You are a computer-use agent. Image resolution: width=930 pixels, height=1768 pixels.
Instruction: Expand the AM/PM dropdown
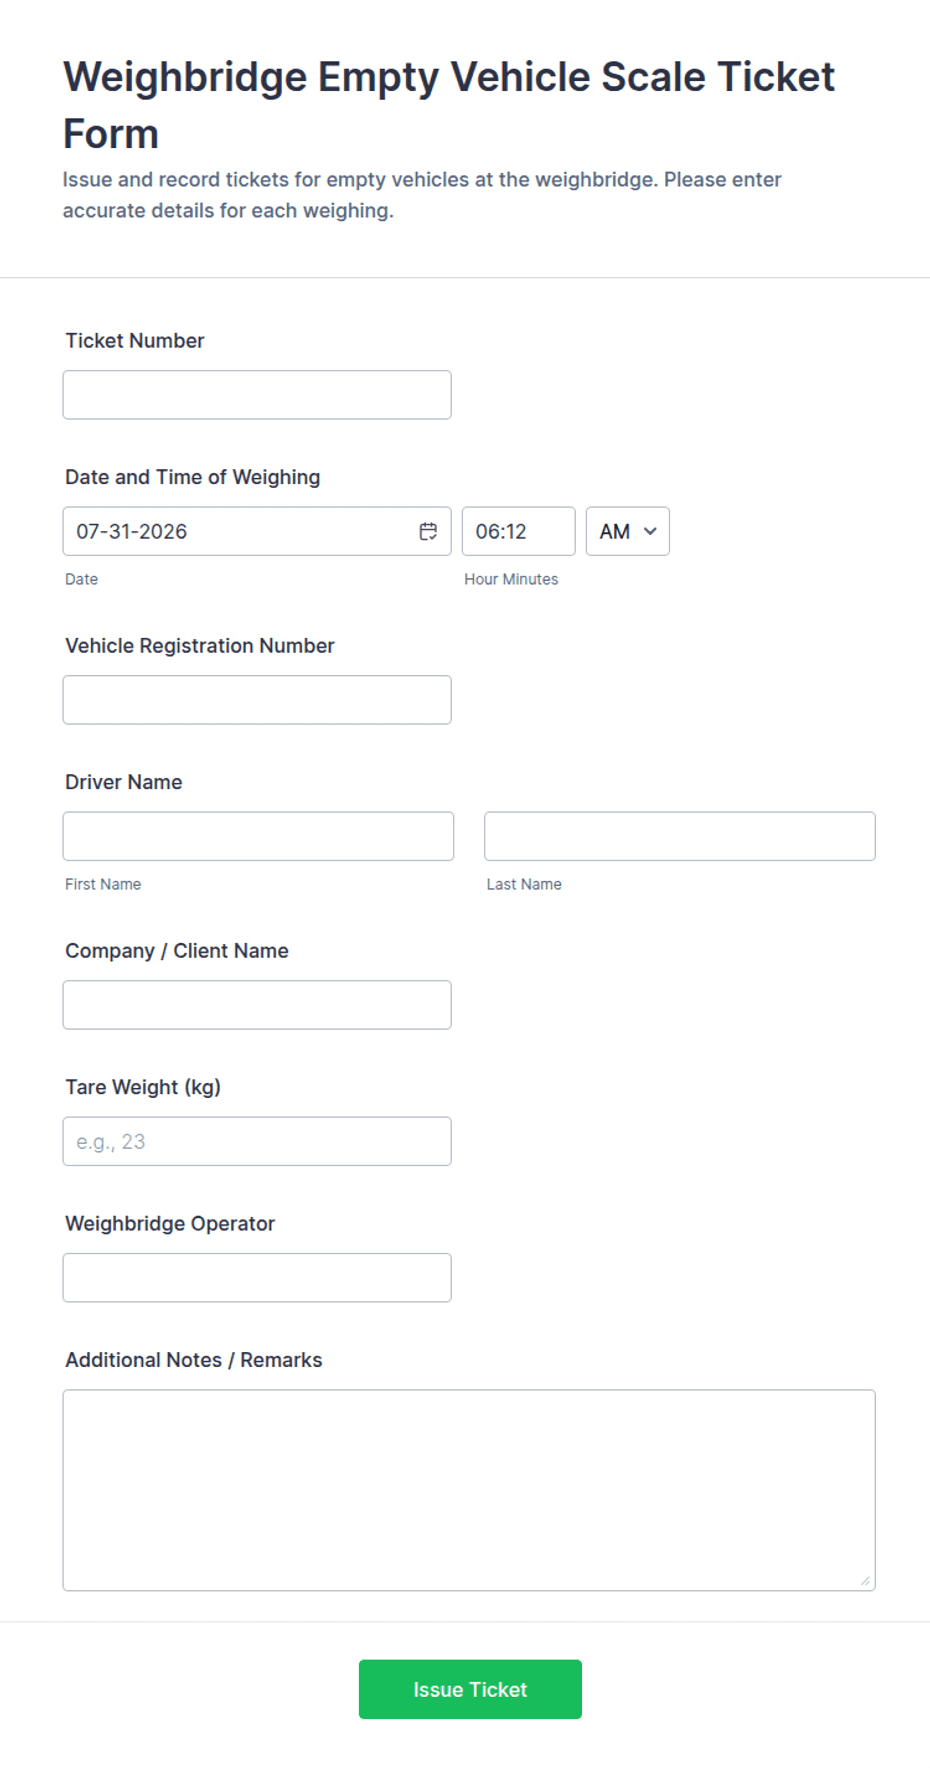tap(627, 531)
